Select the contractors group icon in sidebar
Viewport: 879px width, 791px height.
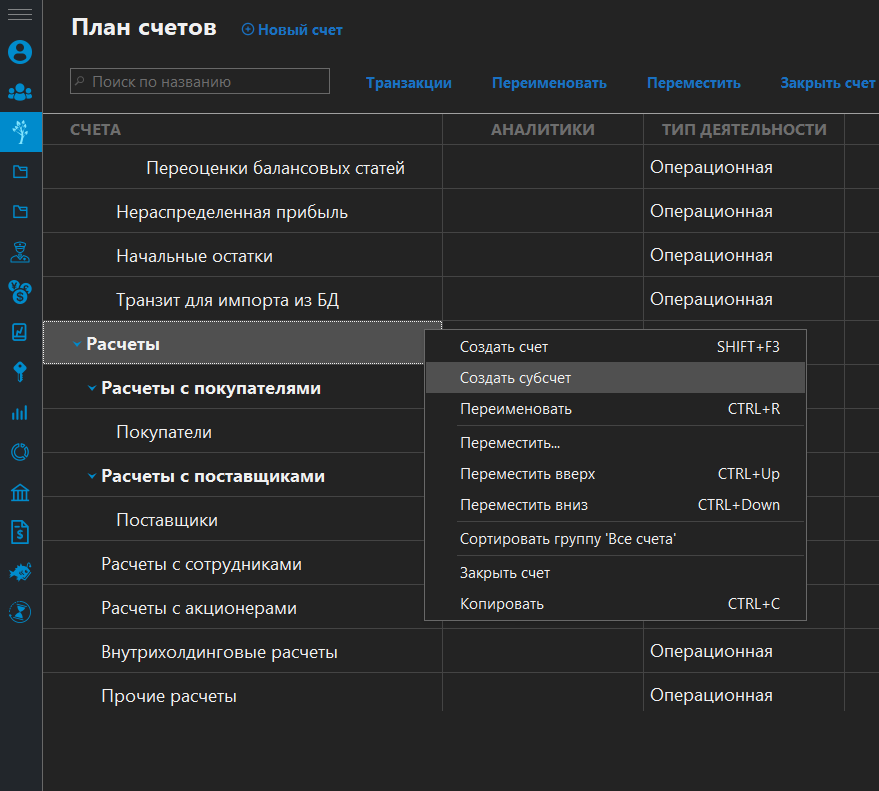(x=19, y=92)
